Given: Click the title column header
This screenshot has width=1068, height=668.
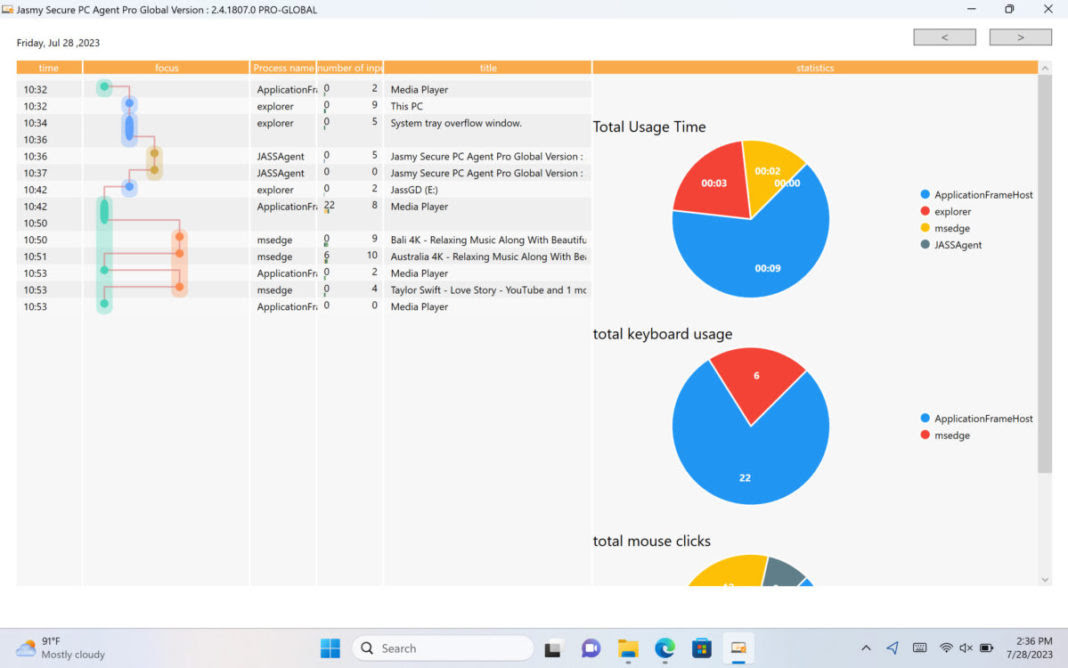Looking at the screenshot, I should pos(488,67).
